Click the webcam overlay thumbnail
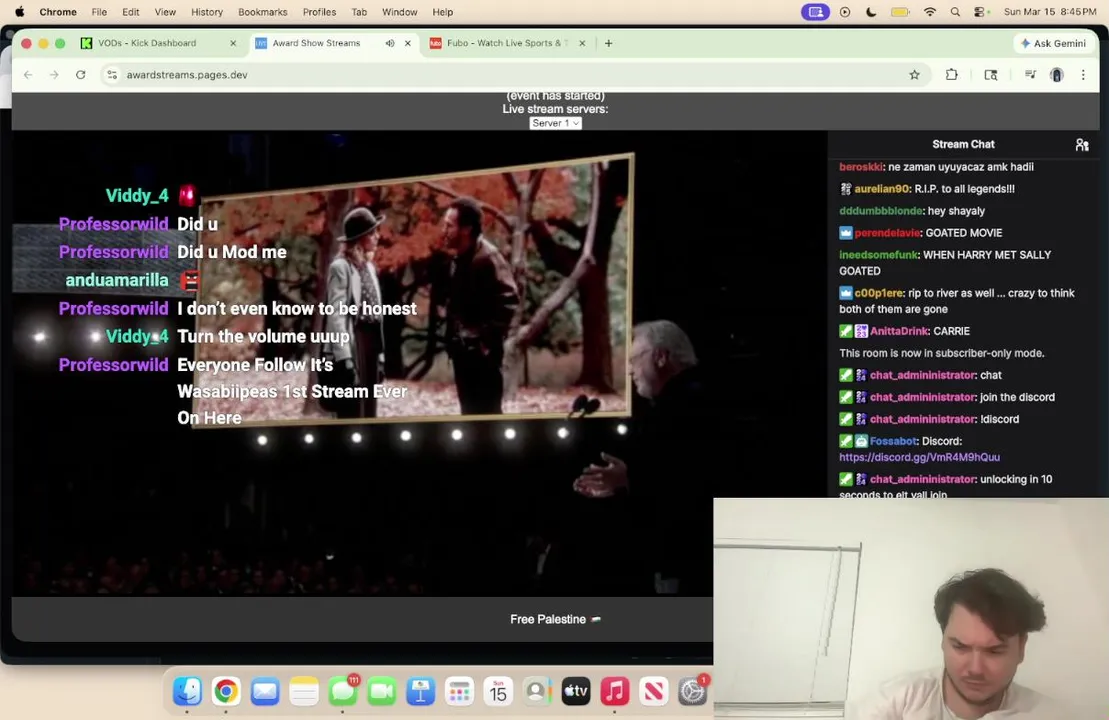The image size is (1109, 720). pos(911,609)
